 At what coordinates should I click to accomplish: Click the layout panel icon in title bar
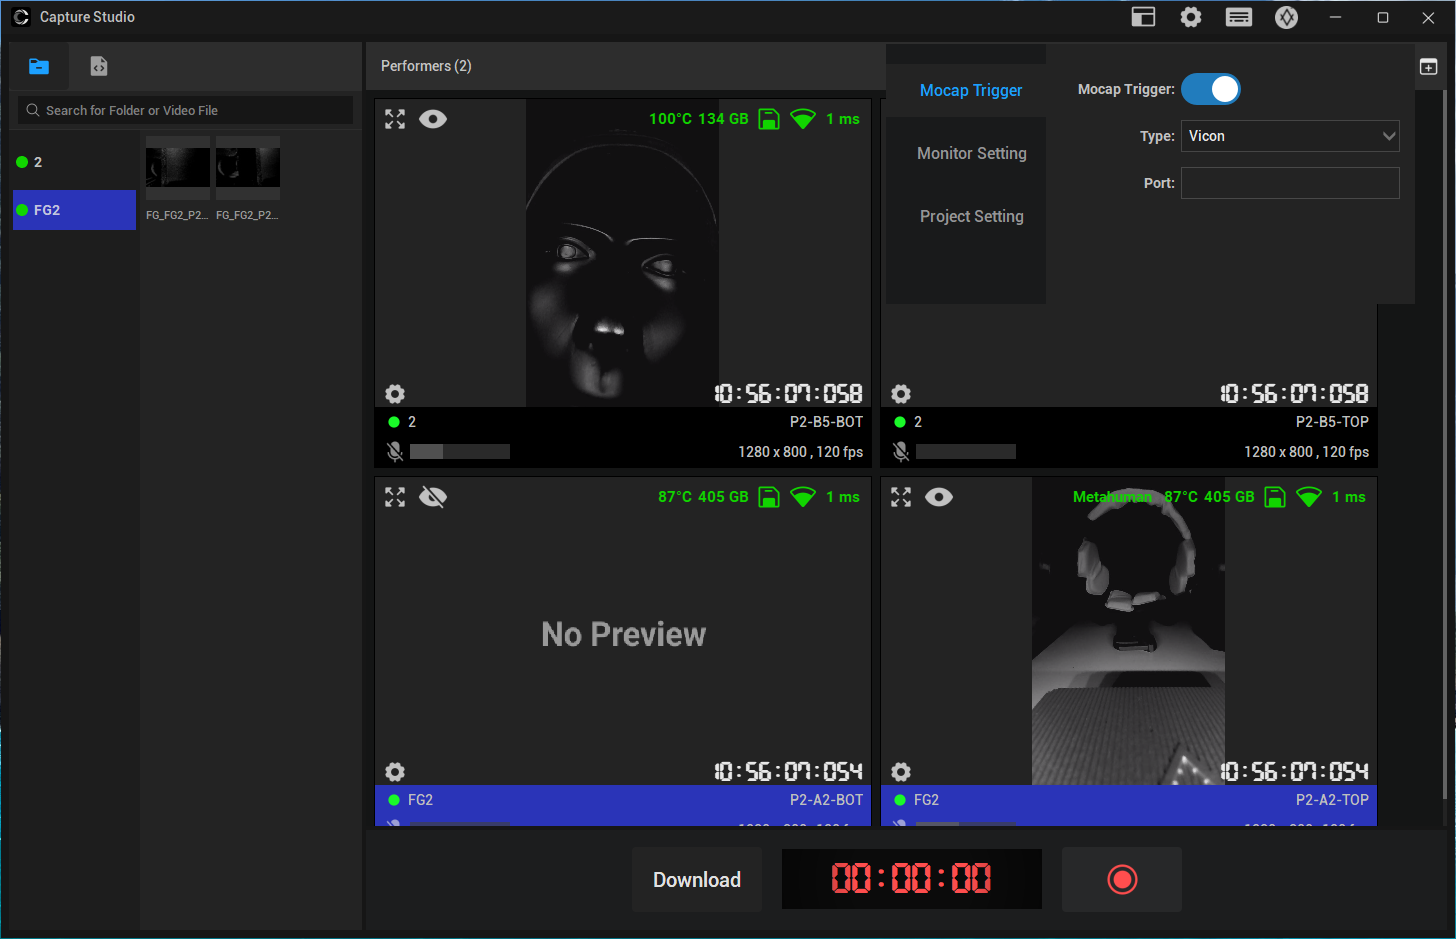point(1143,17)
